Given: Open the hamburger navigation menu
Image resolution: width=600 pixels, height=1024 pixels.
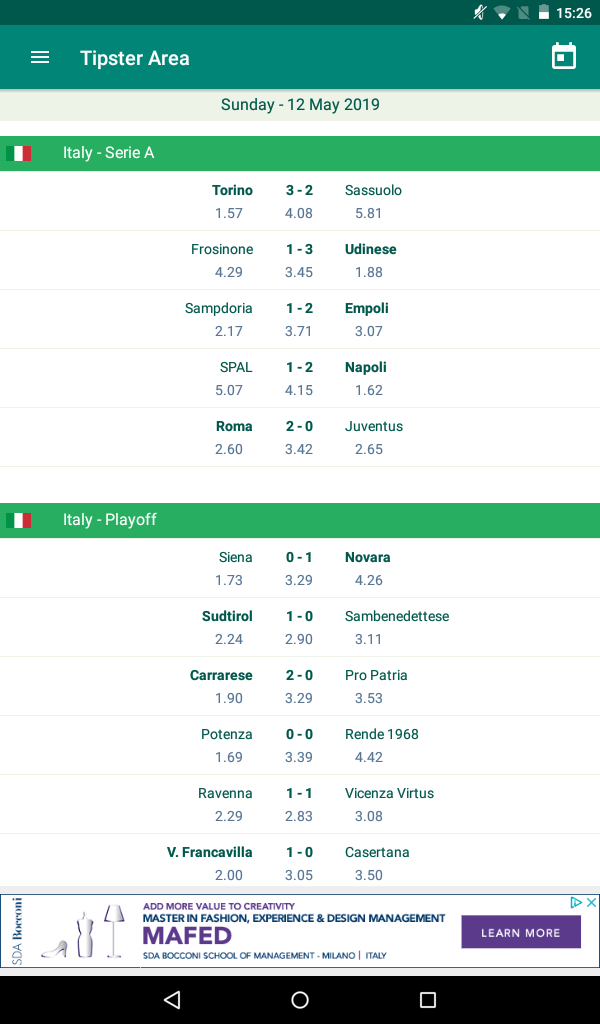Looking at the screenshot, I should pyautogui.click(x=40, y=57).
